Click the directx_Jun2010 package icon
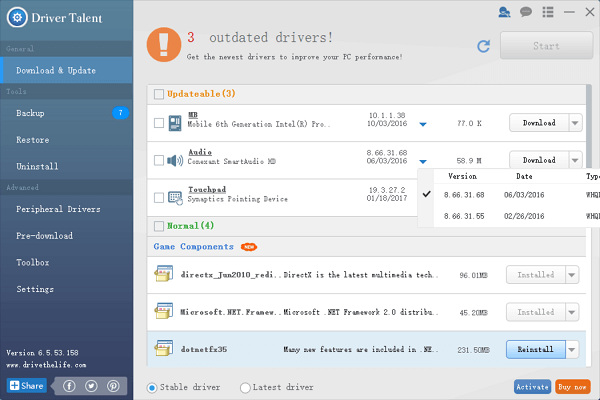600x400 pixels. pyautogui.click(x=164, y=274)
